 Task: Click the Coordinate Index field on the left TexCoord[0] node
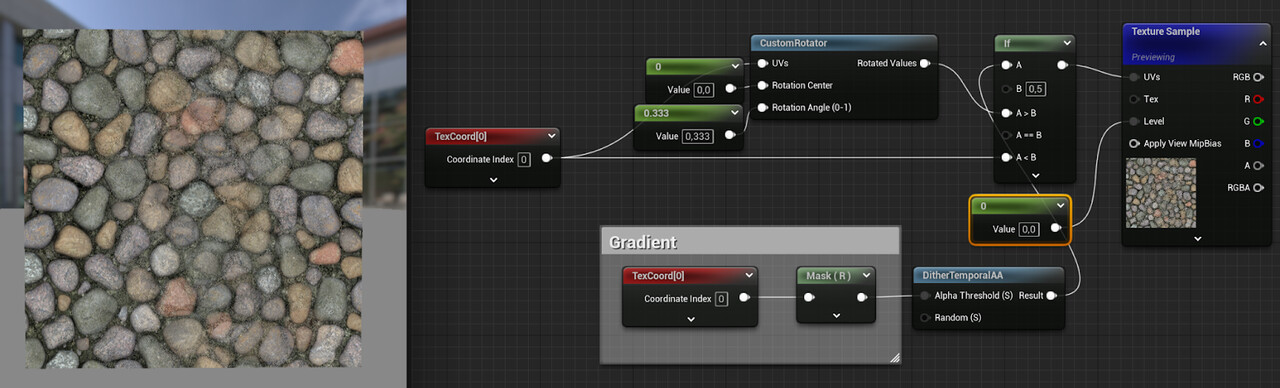point(524,159)
